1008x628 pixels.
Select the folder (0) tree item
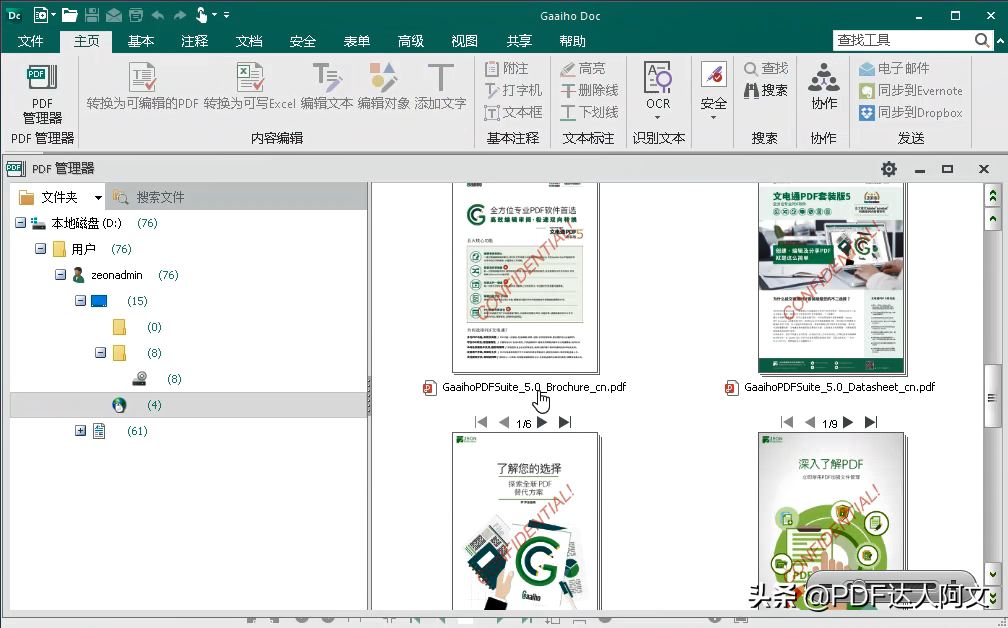click(137, 327)
